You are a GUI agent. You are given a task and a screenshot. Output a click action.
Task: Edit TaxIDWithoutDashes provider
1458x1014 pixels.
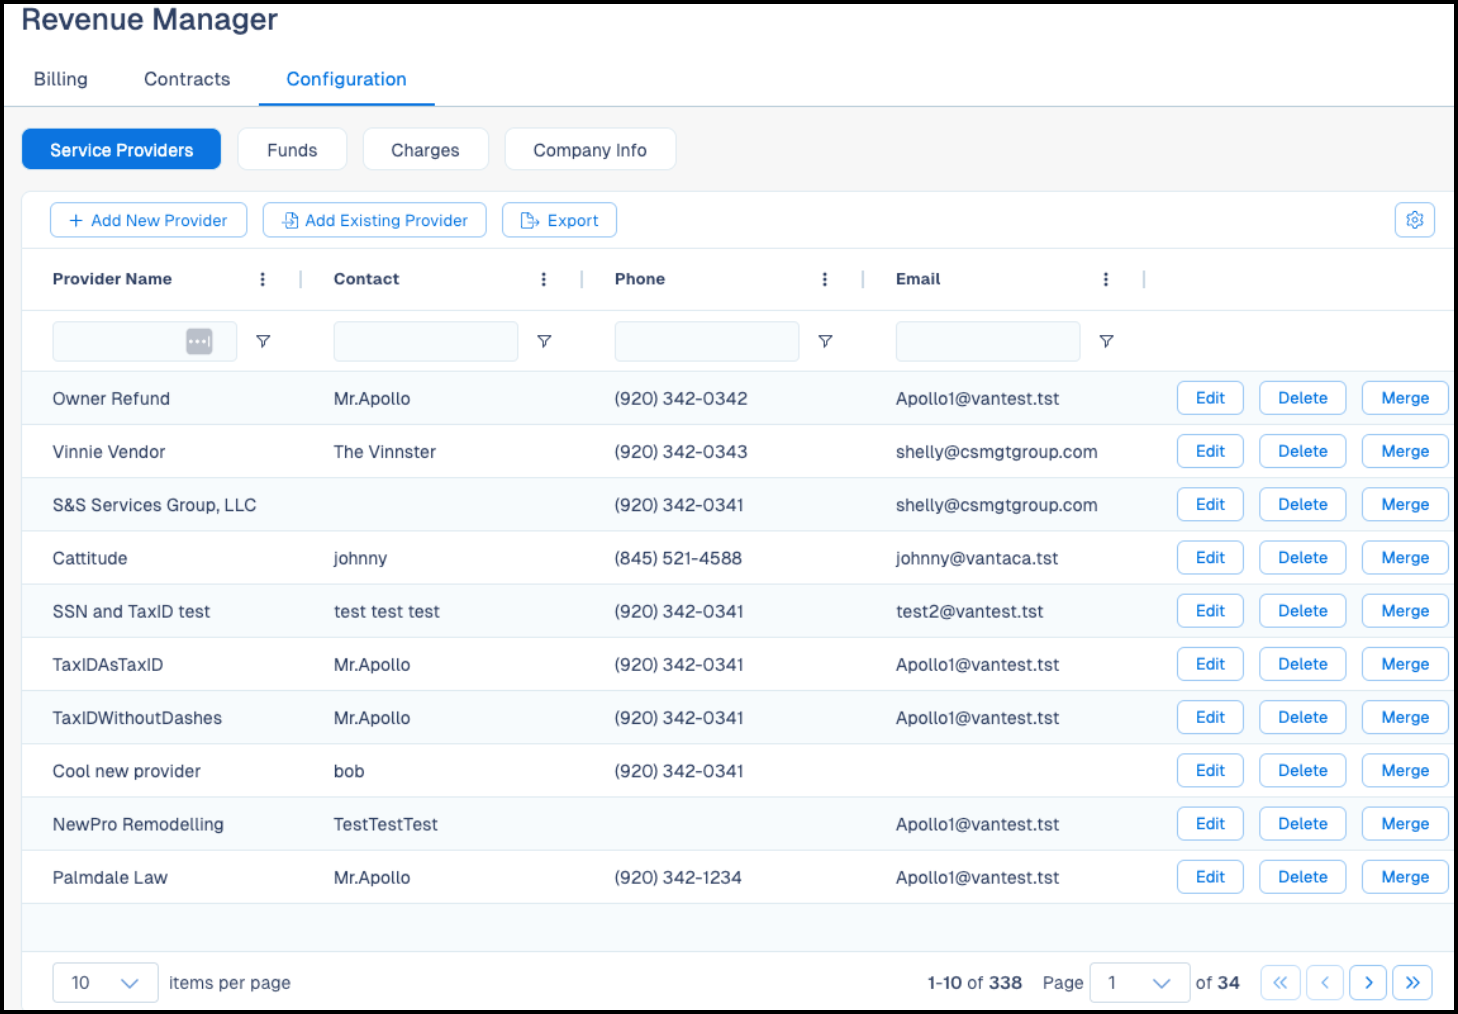click(1210, 717)
